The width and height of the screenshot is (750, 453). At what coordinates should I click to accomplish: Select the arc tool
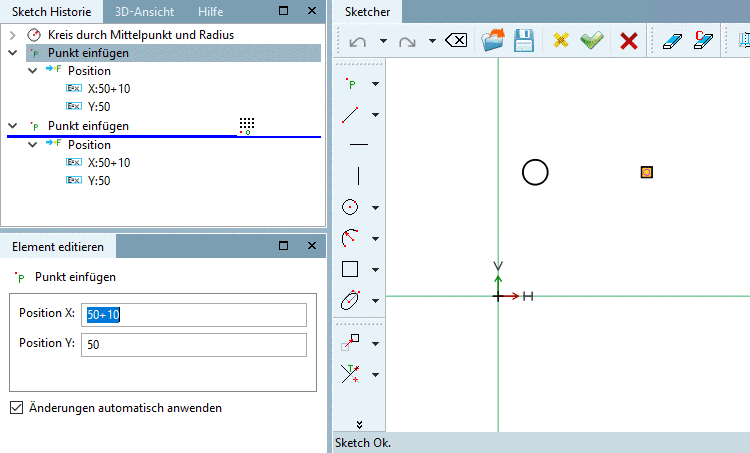[x=350, y=238]
